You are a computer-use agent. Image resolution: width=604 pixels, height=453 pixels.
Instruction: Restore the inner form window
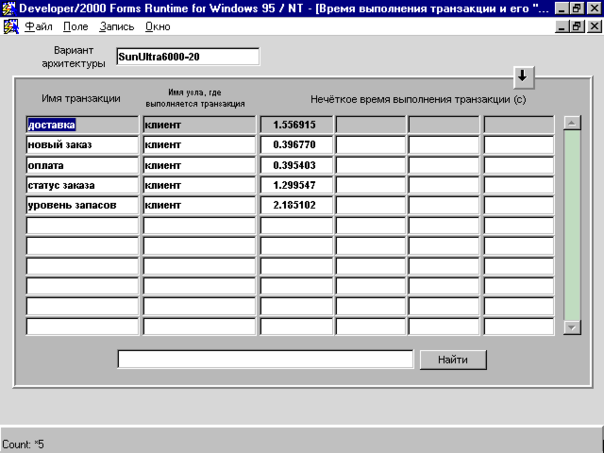(577, 26)
